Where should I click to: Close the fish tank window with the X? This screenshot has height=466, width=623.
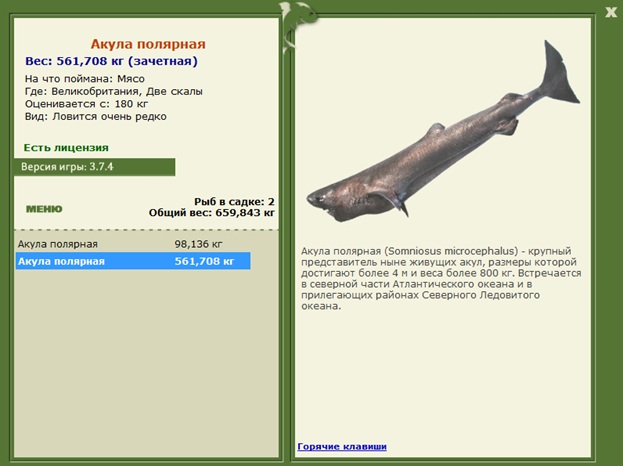click(610, 11)
